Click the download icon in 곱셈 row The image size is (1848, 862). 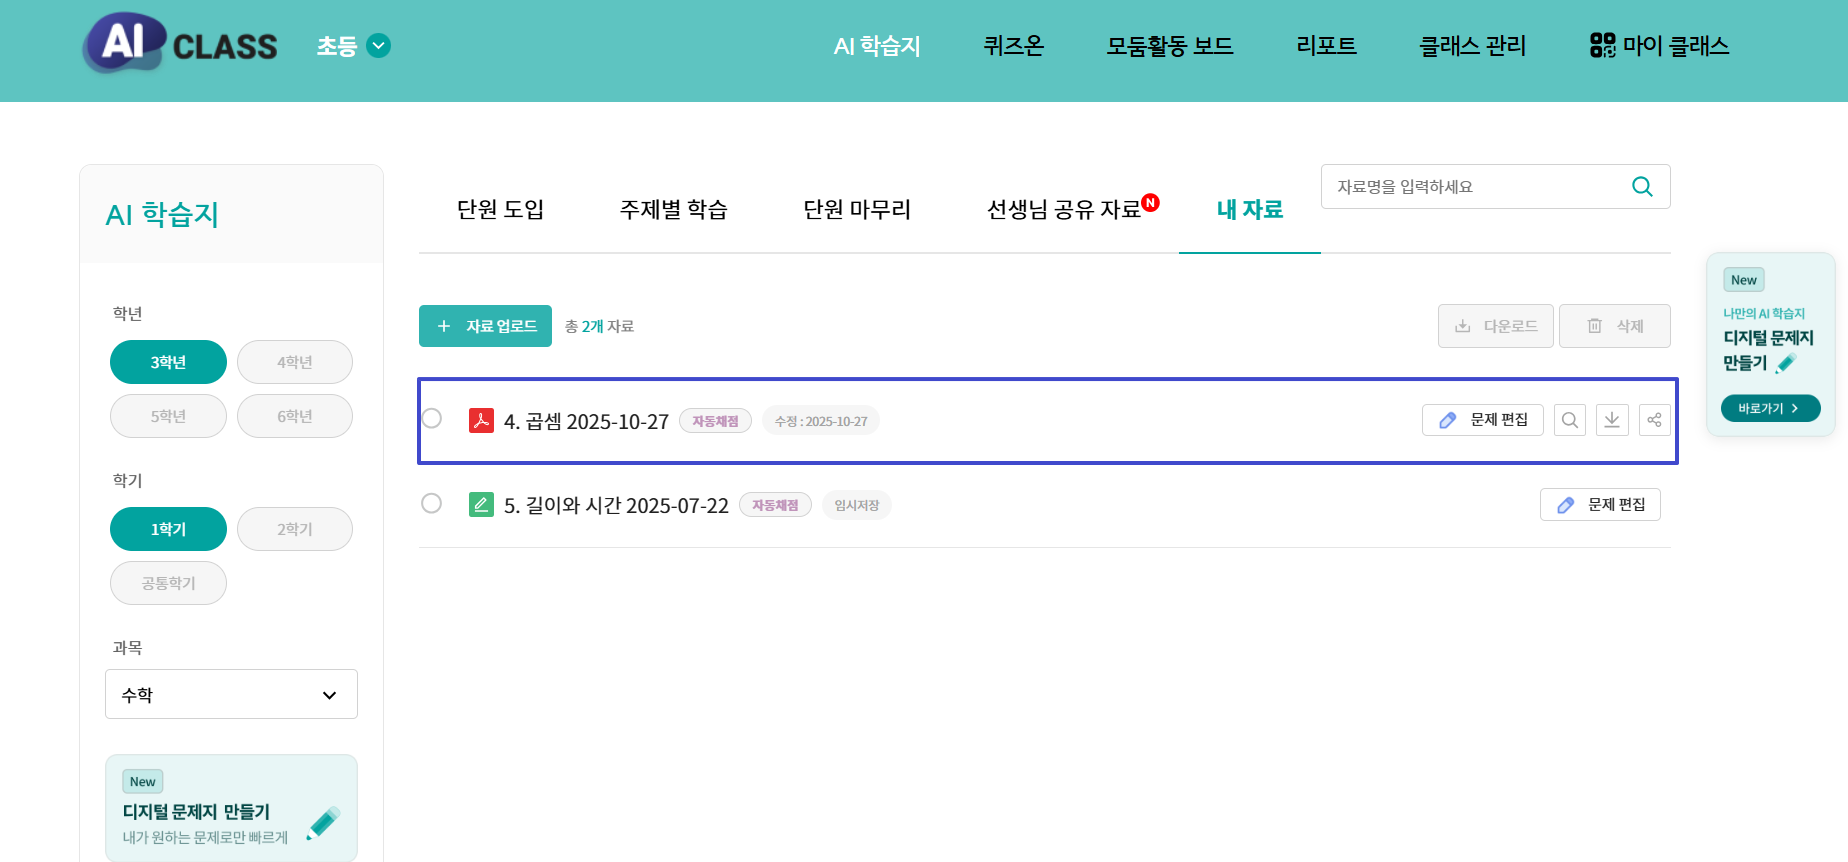1612,420
